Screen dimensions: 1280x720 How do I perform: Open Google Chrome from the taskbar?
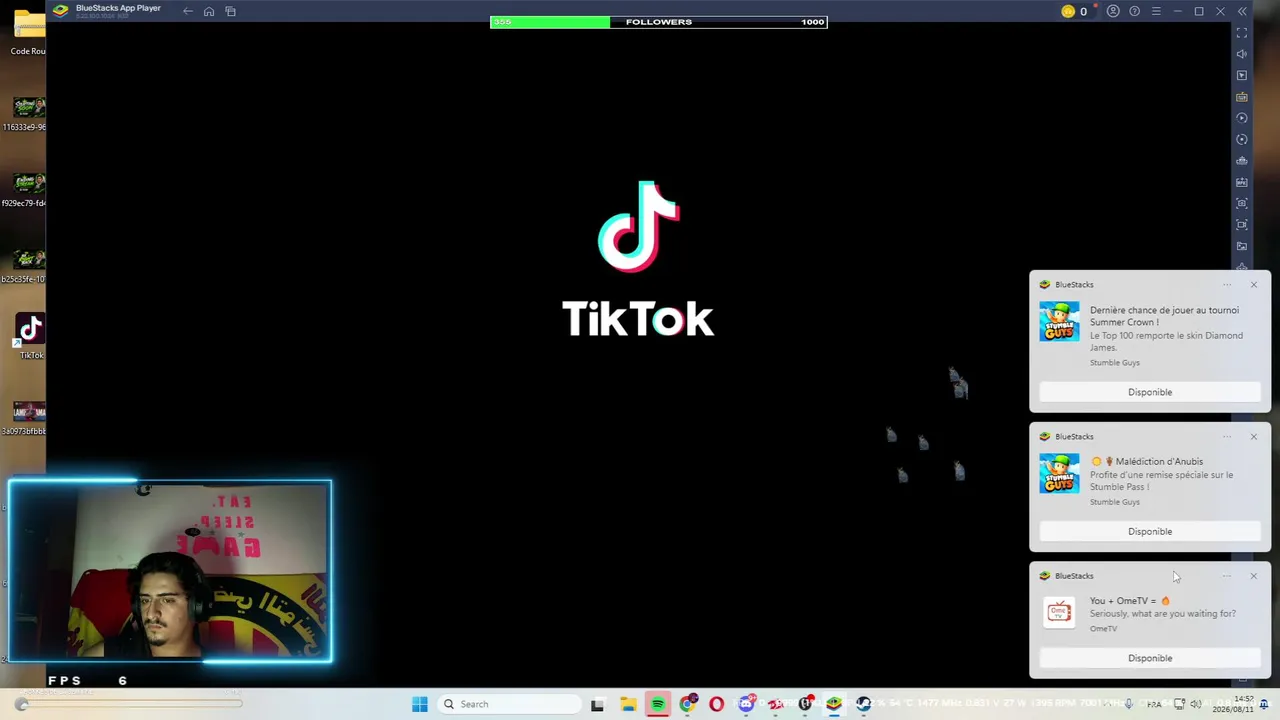click(x=687, y=704)
